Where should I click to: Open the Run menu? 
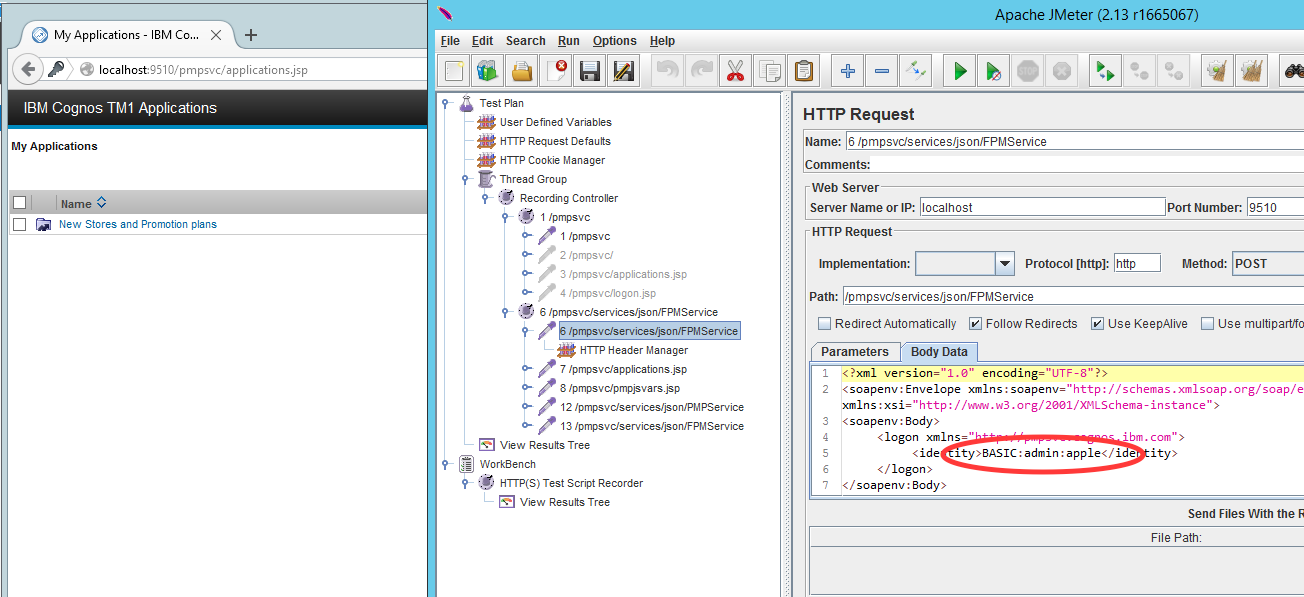coord(569,41)
